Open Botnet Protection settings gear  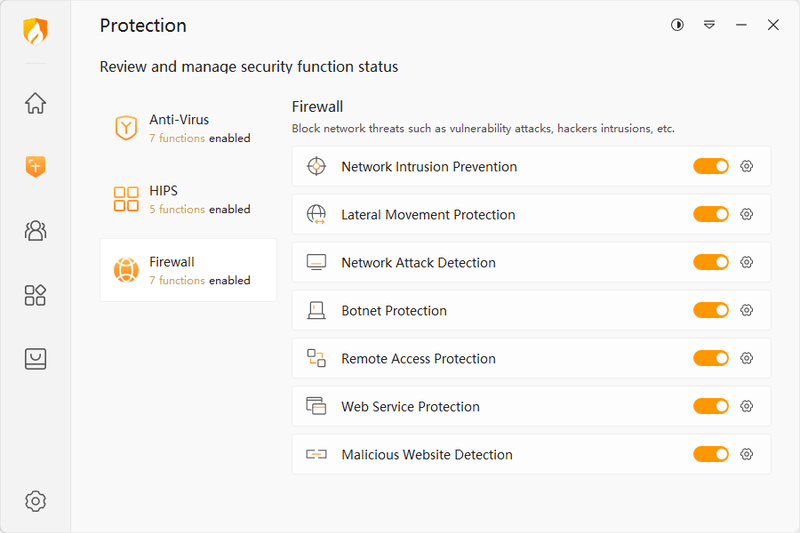click(x=746, y=310)
